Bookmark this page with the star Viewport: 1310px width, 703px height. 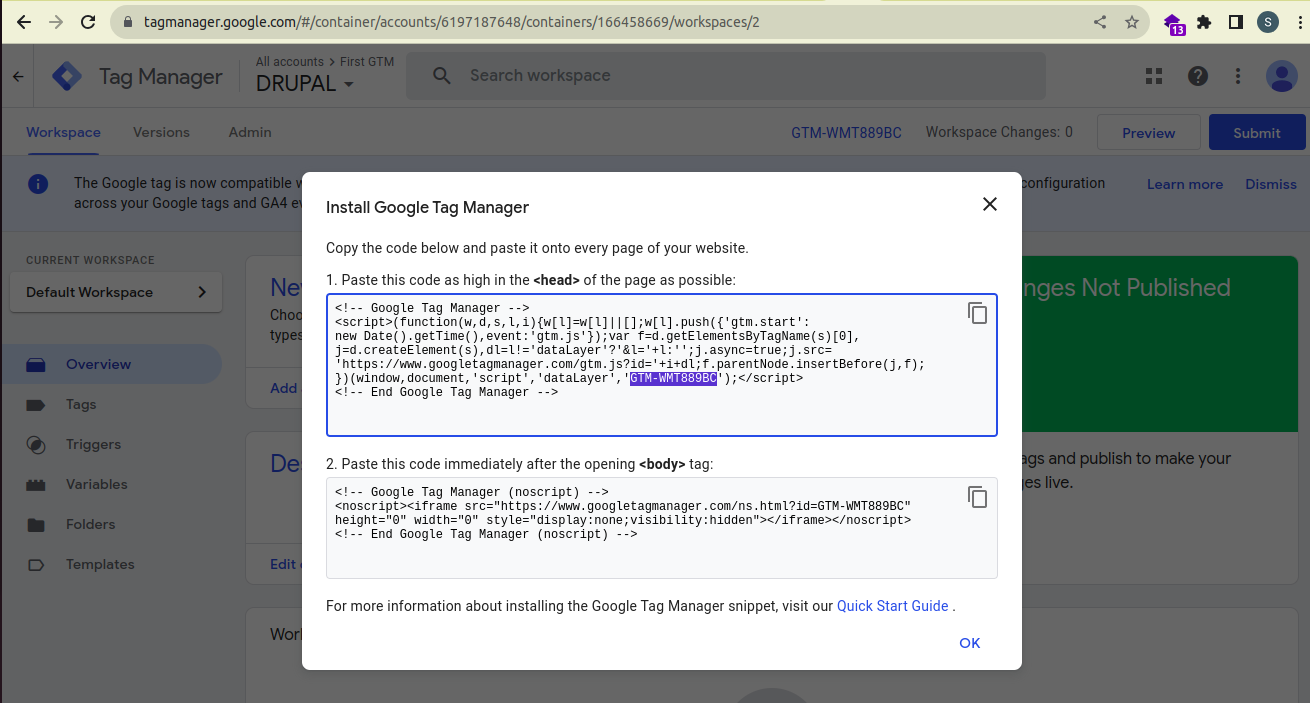[1132, 21]
